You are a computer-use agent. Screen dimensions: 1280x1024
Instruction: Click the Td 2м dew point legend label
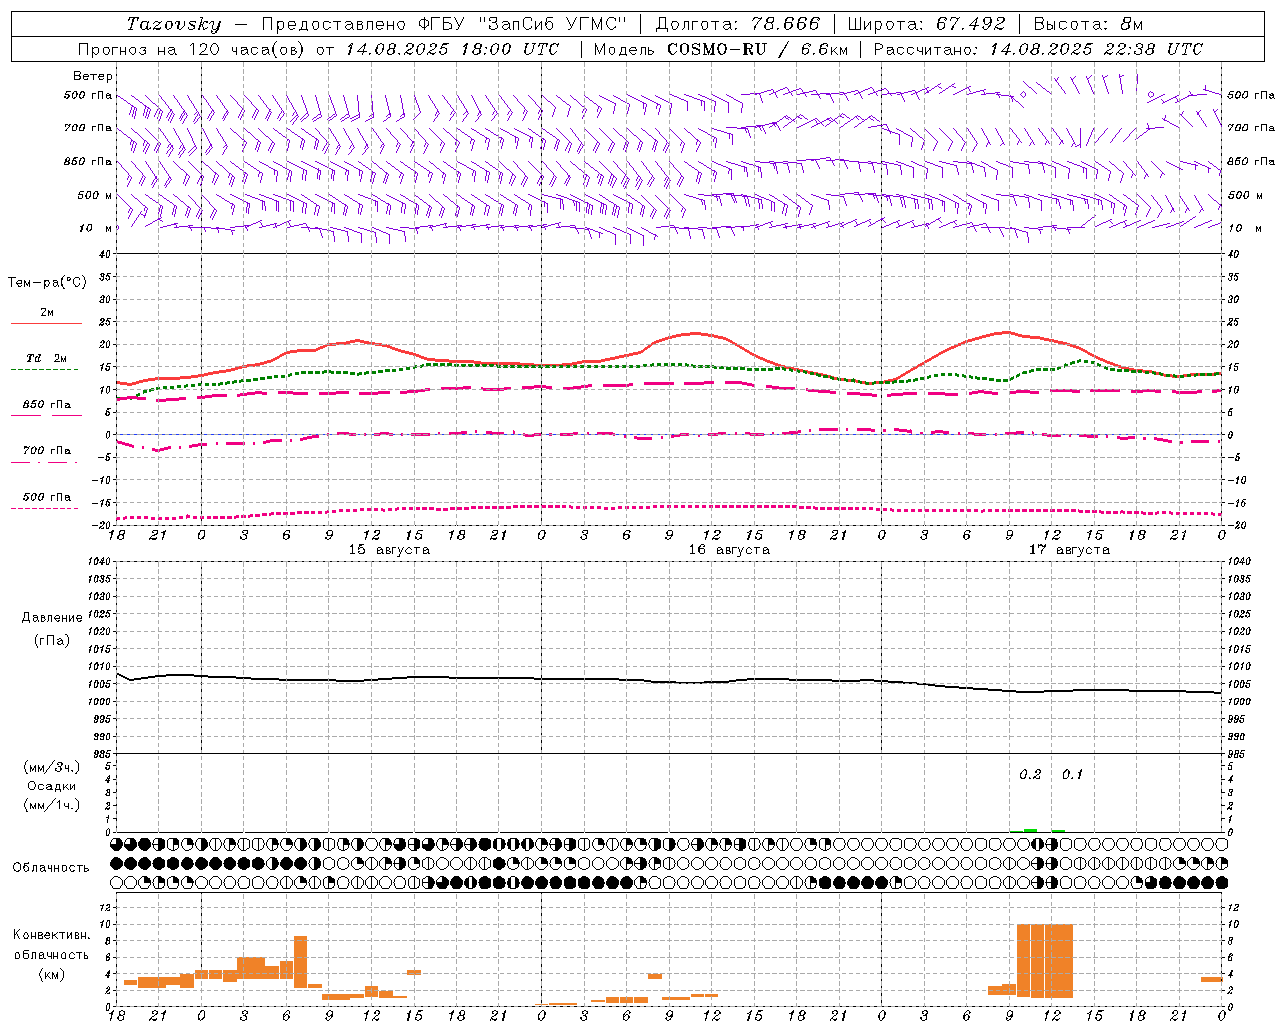46,358
